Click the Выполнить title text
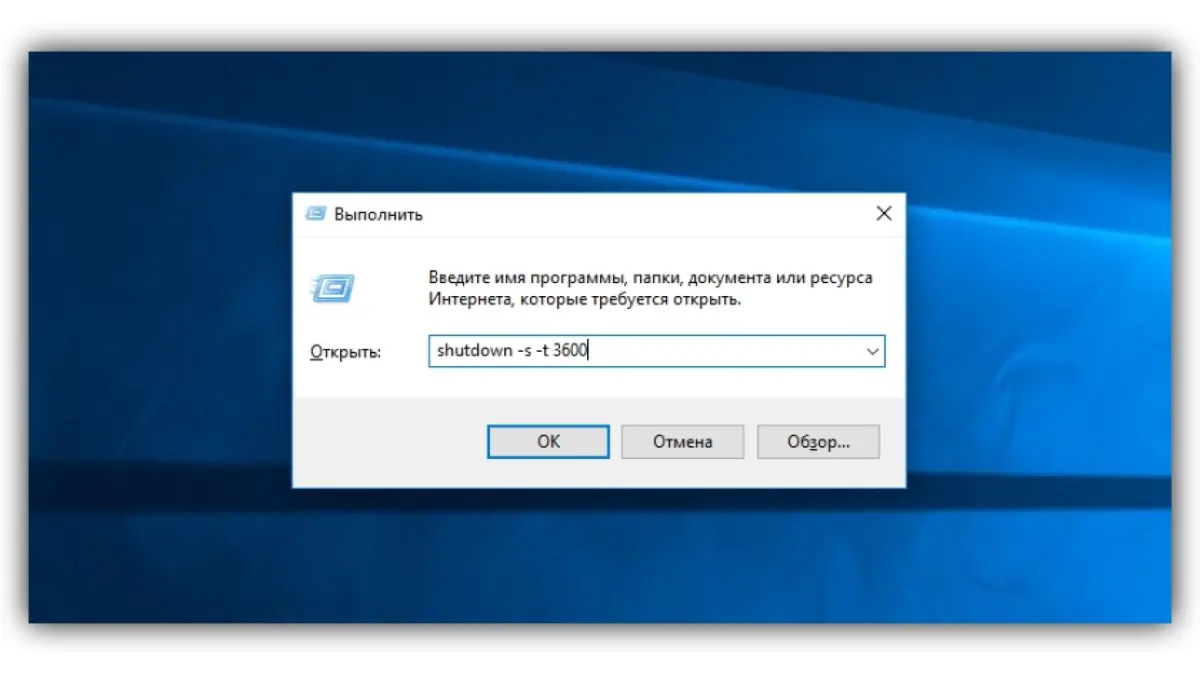Screen dimensions: 1200x675 pos(378,215)
